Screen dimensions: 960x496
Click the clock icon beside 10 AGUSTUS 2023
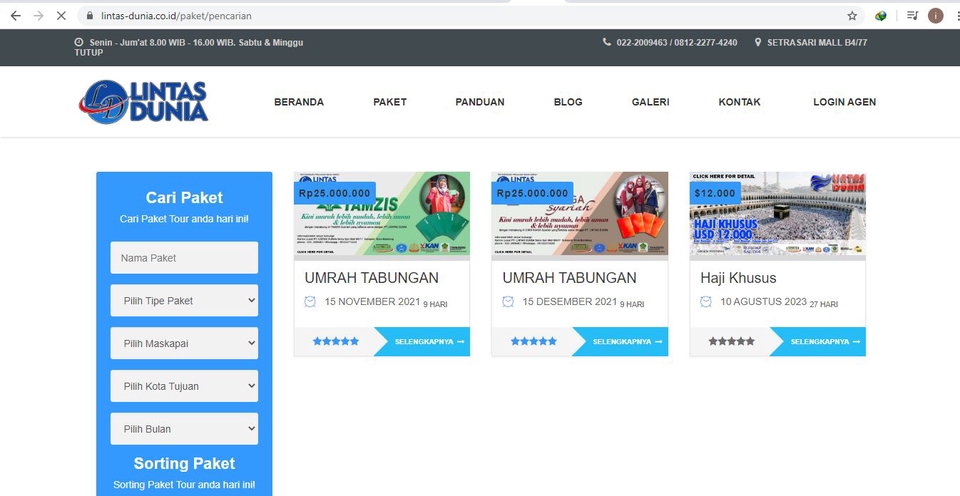706,301
